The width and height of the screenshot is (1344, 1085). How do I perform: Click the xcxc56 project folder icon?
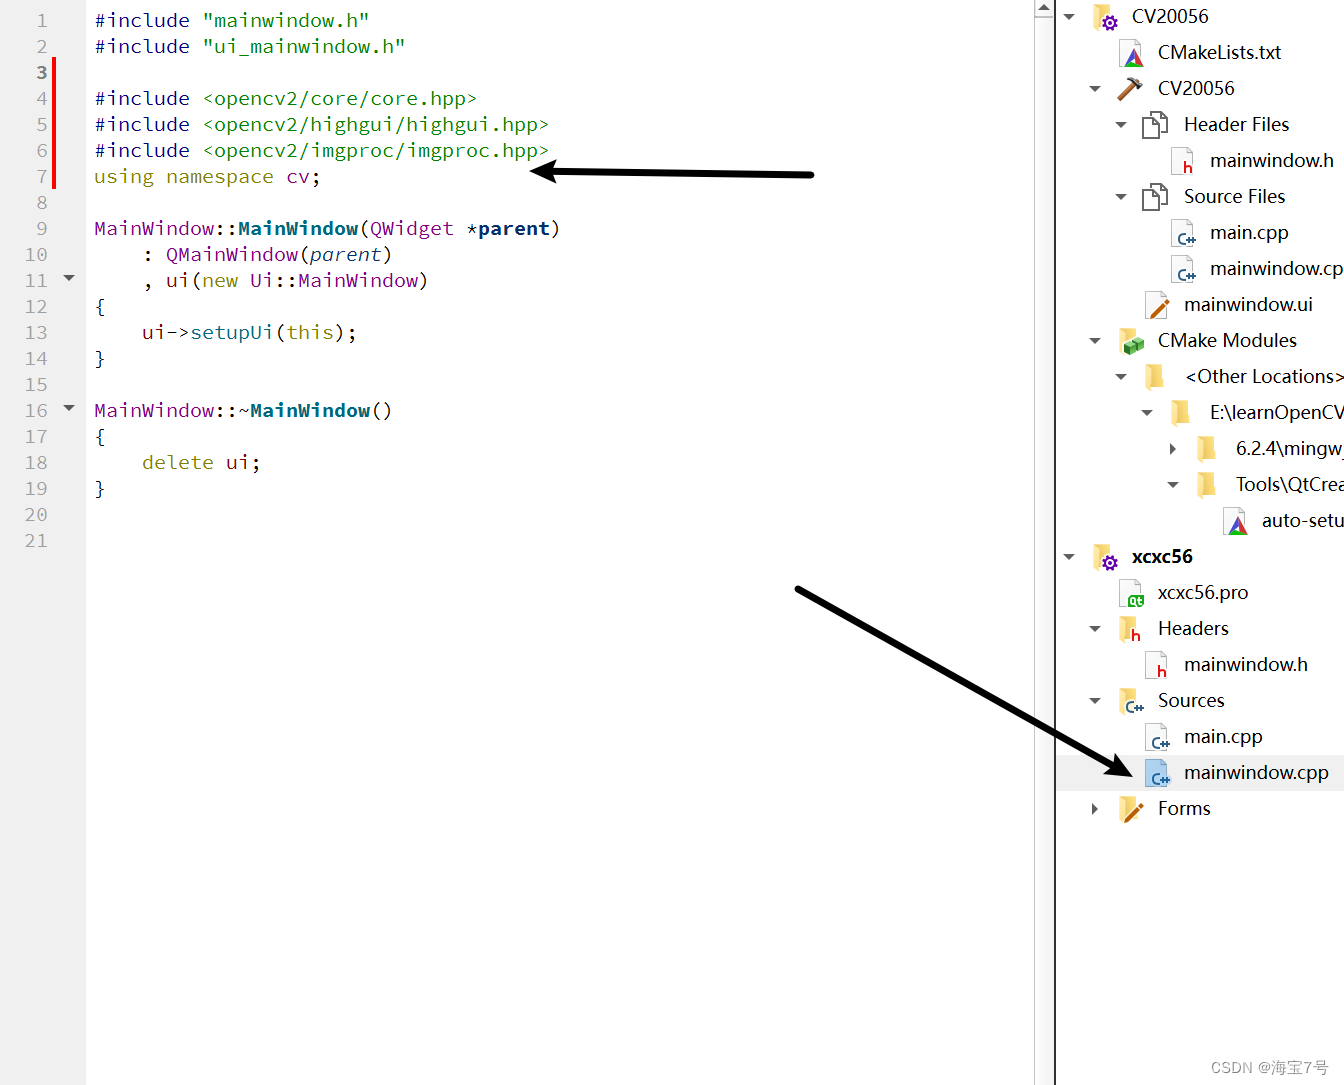1106,557
